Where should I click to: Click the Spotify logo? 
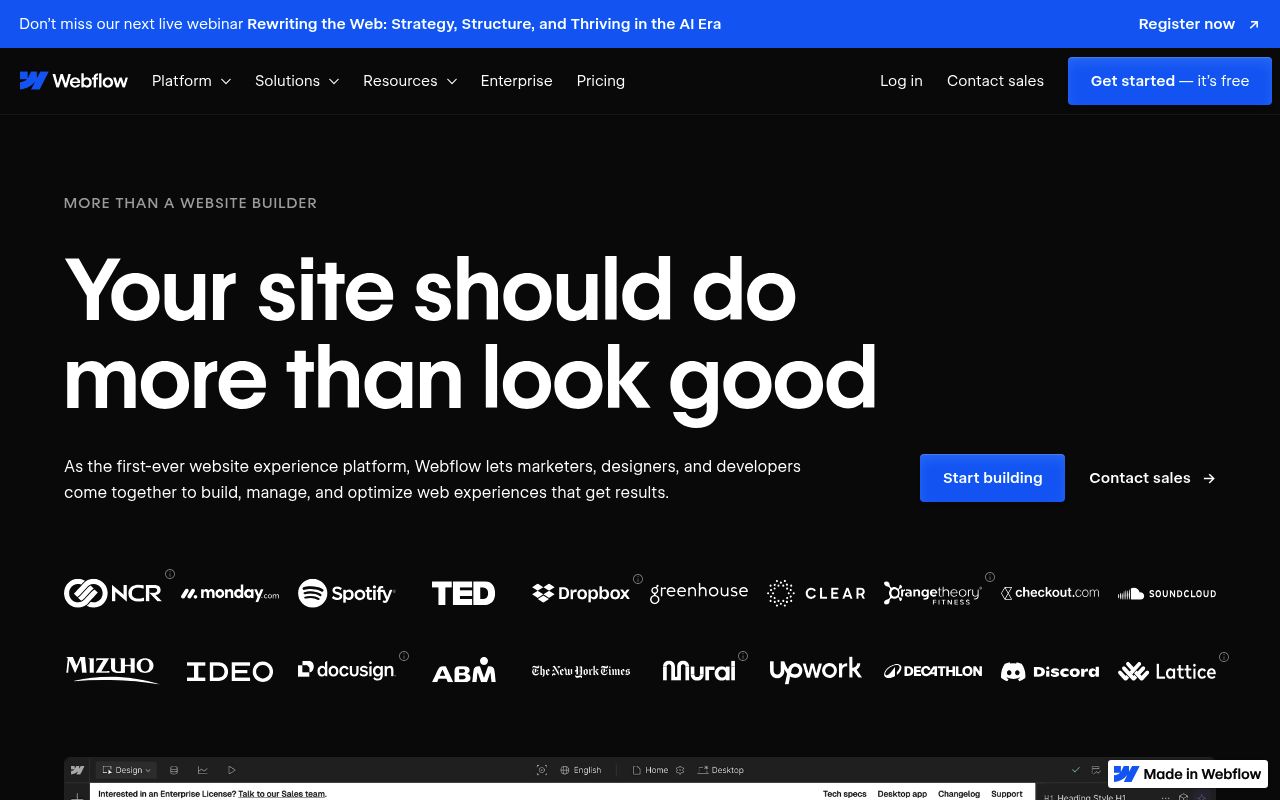(347, 593)
